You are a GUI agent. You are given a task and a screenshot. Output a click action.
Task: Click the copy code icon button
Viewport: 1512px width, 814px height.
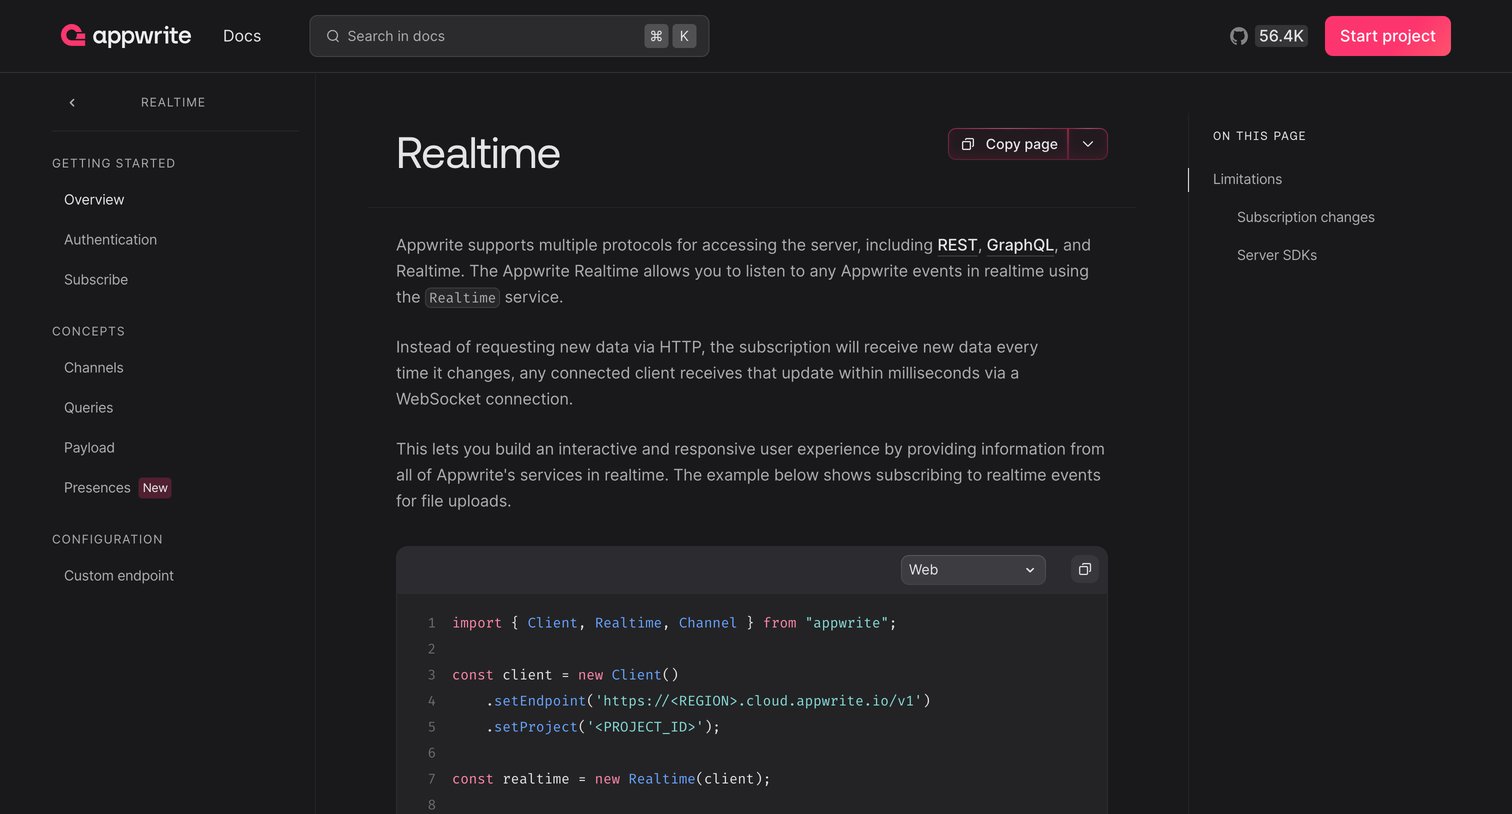(x=1084, y=569)
